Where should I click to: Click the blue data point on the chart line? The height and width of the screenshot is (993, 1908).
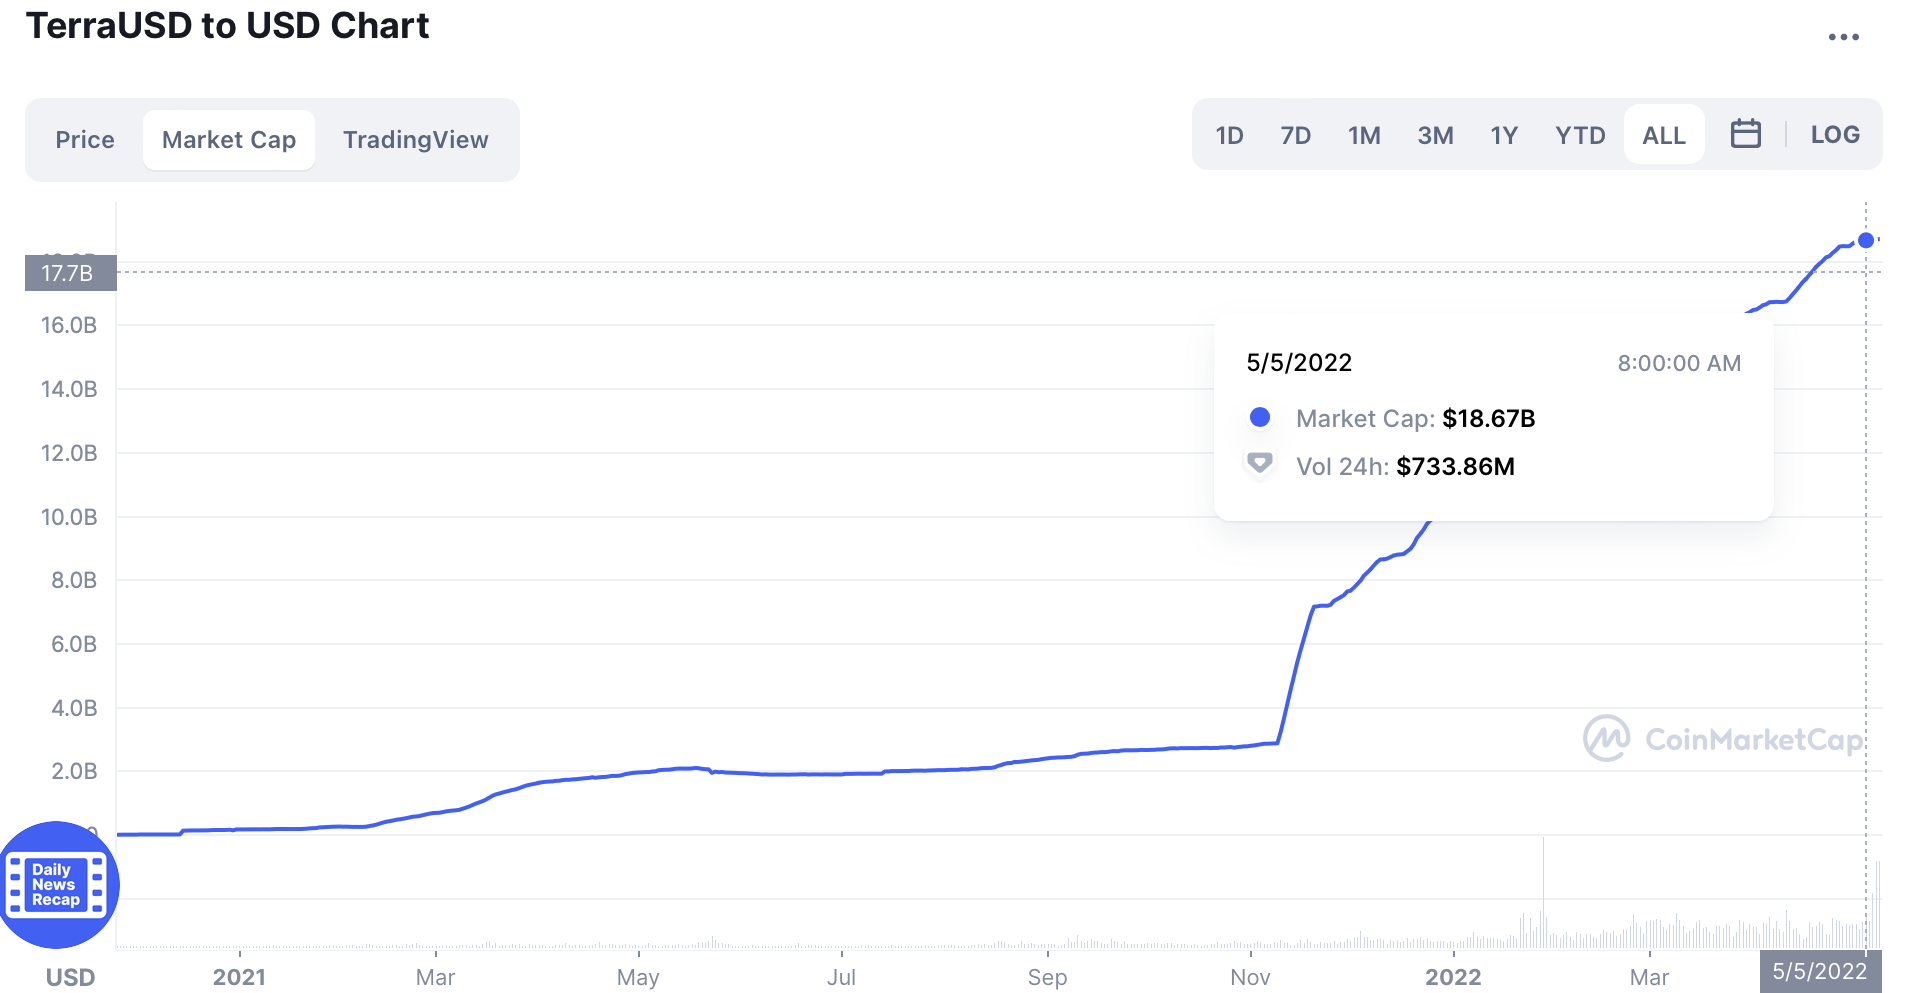(x=1866, y=240)
